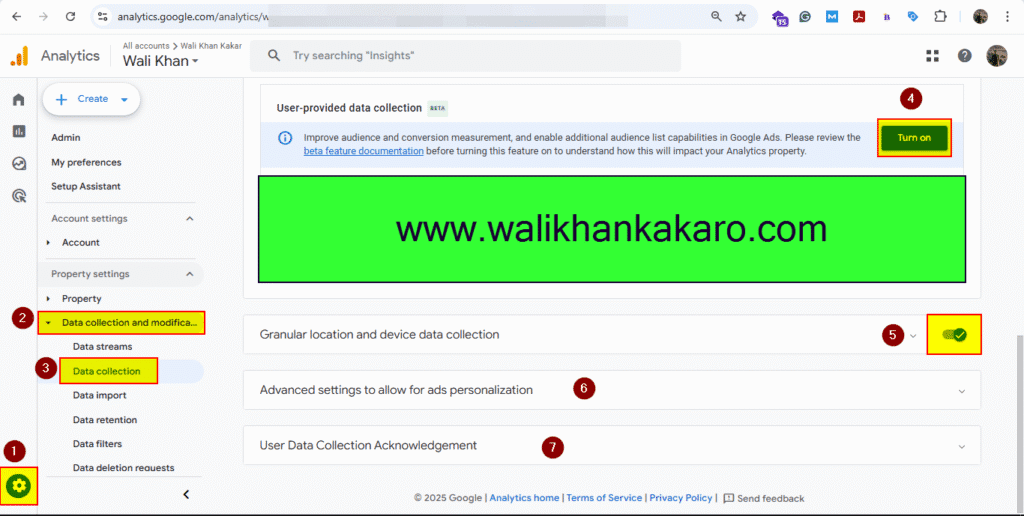Select Data retention
Screen dimensions: 1024x516
coord(105,420)
